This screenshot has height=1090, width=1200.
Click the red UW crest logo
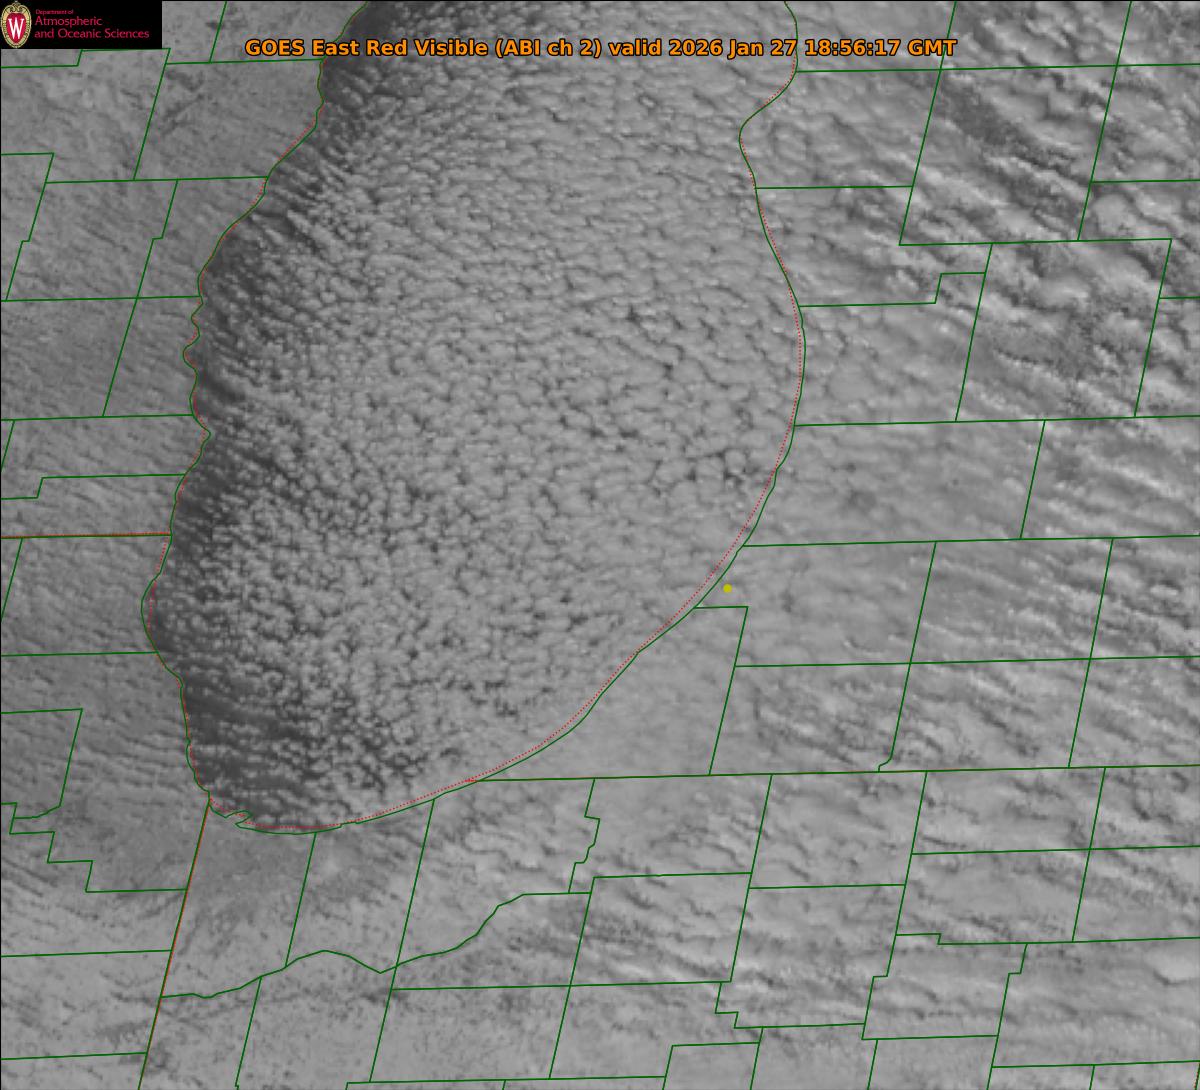click(17, 25)
